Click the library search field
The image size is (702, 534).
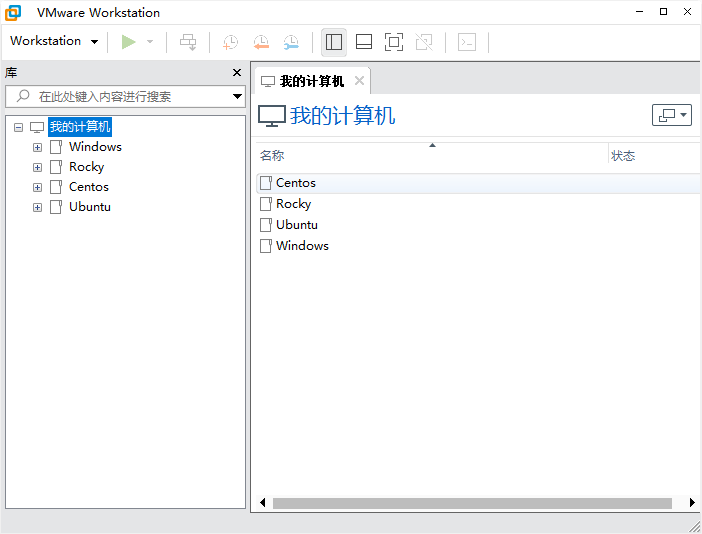point(125,97)
